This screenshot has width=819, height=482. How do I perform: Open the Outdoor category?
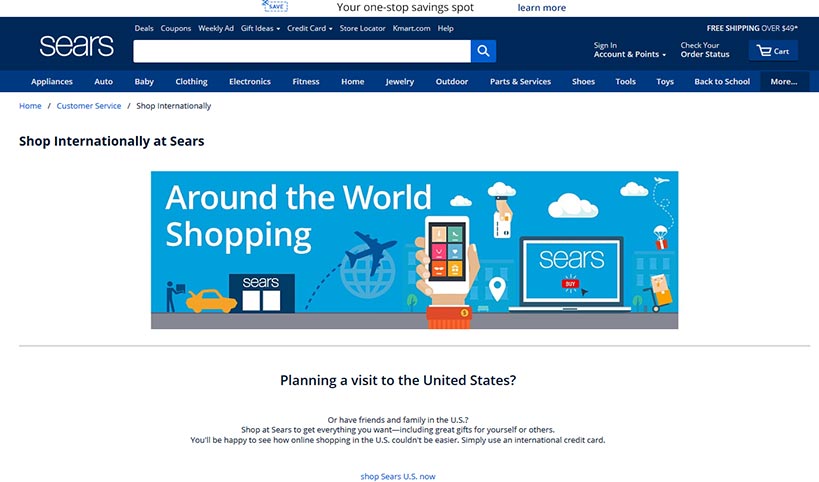pos(452,81)
